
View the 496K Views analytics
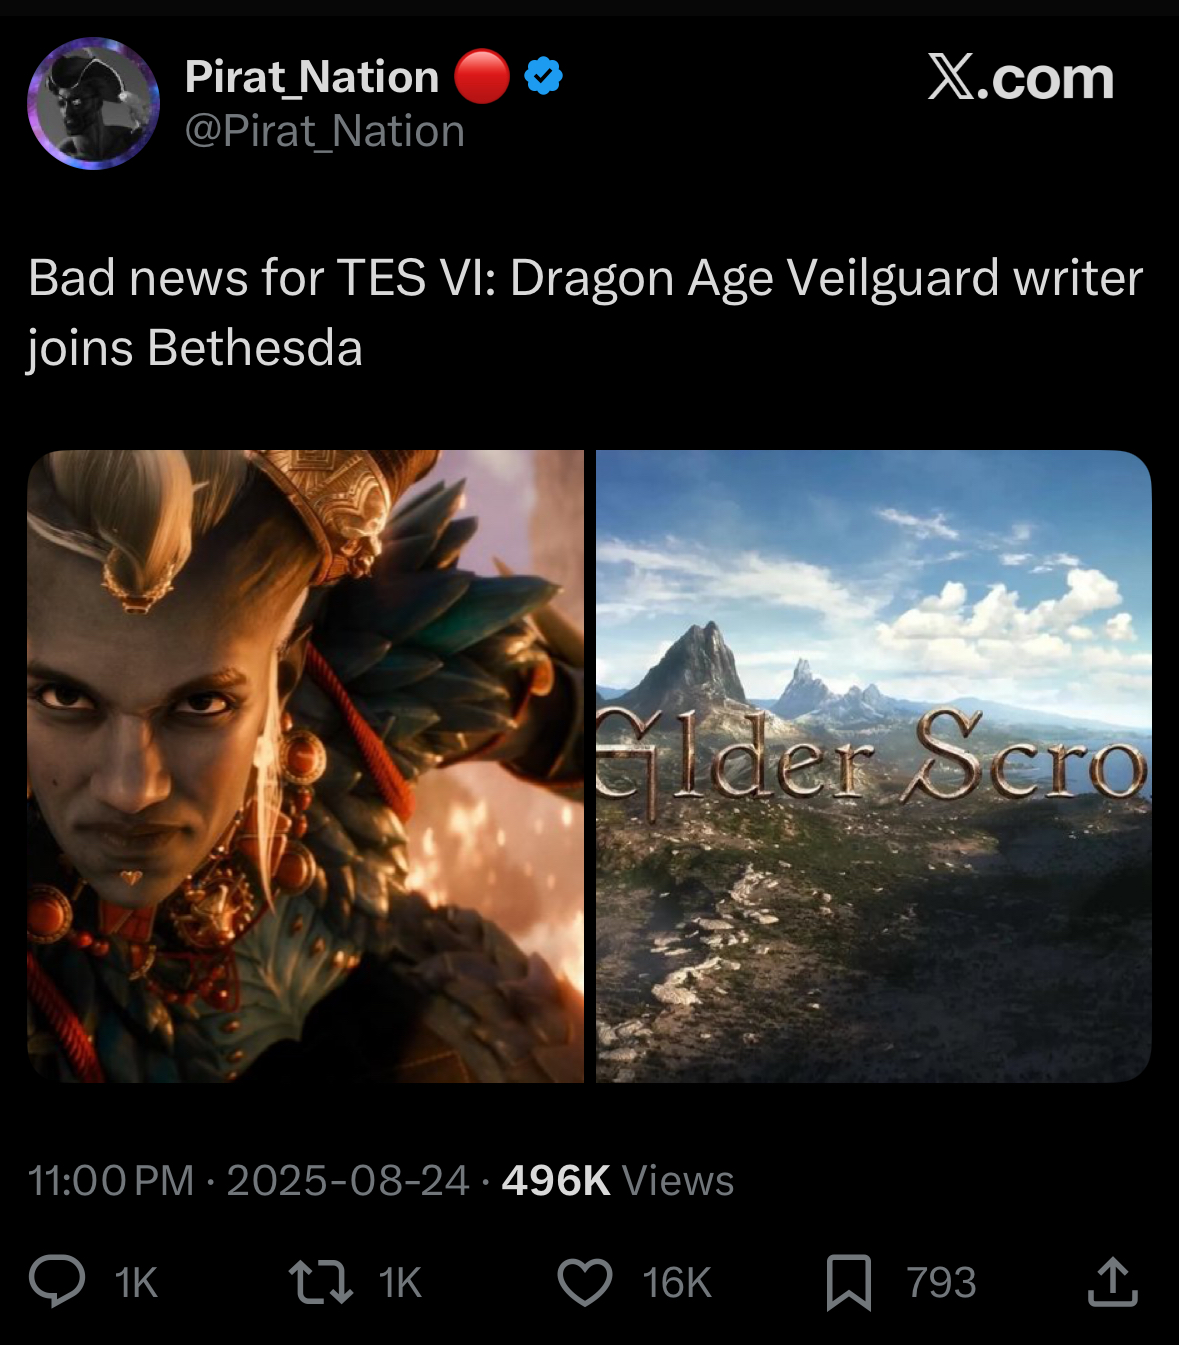[x=617, y=1181]
